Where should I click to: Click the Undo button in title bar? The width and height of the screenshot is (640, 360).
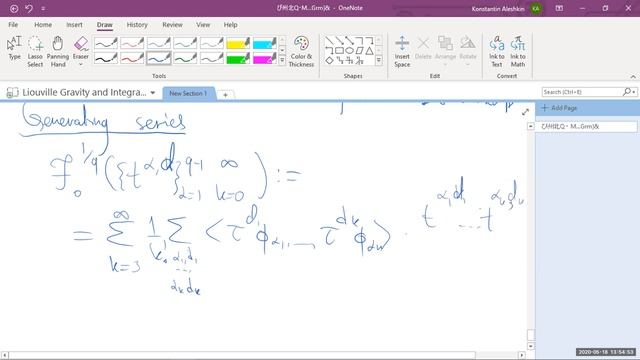pyautogui.click(x=29, y=8)
